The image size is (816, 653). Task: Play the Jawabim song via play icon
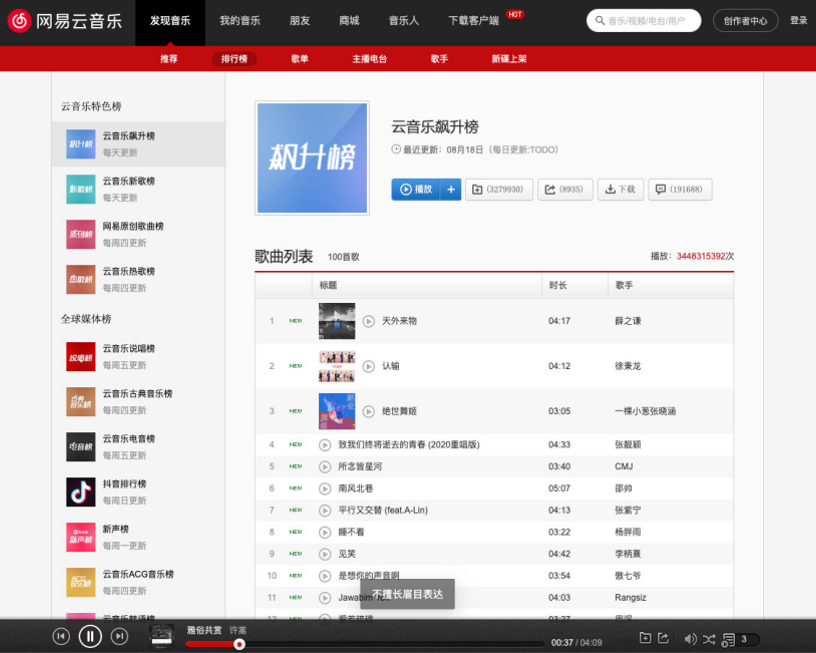[x=325, y=598]
